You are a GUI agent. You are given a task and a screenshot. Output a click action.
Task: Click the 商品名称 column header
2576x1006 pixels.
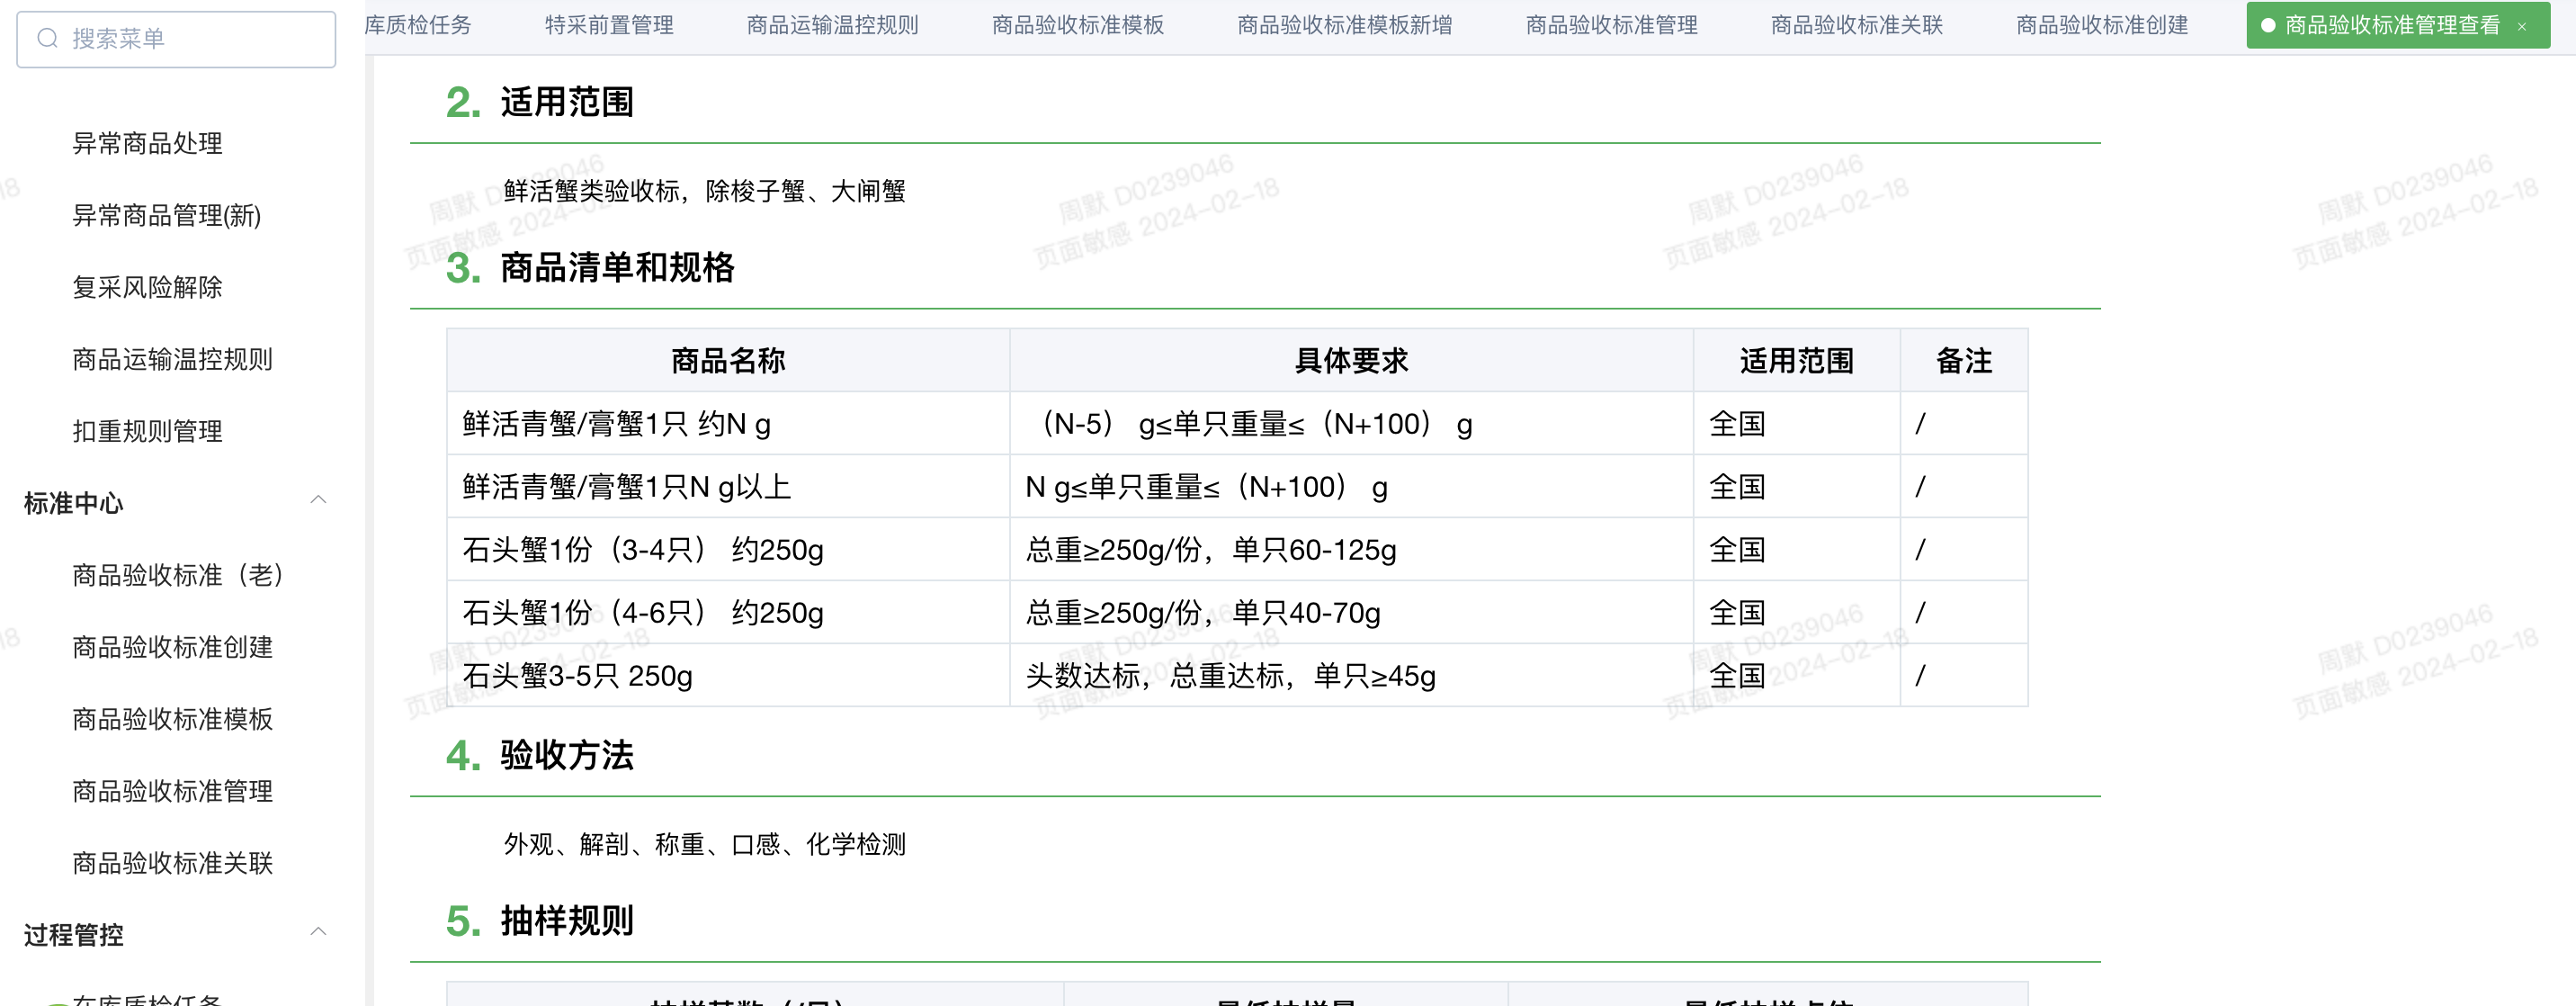point(728,361)
